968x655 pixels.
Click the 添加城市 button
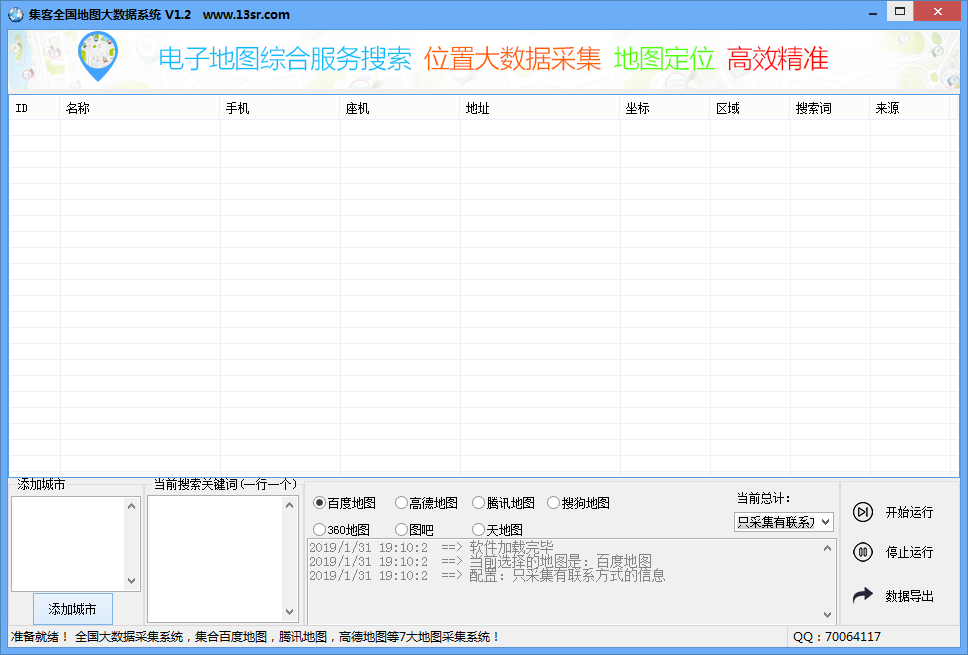click(x=72, y=609)
